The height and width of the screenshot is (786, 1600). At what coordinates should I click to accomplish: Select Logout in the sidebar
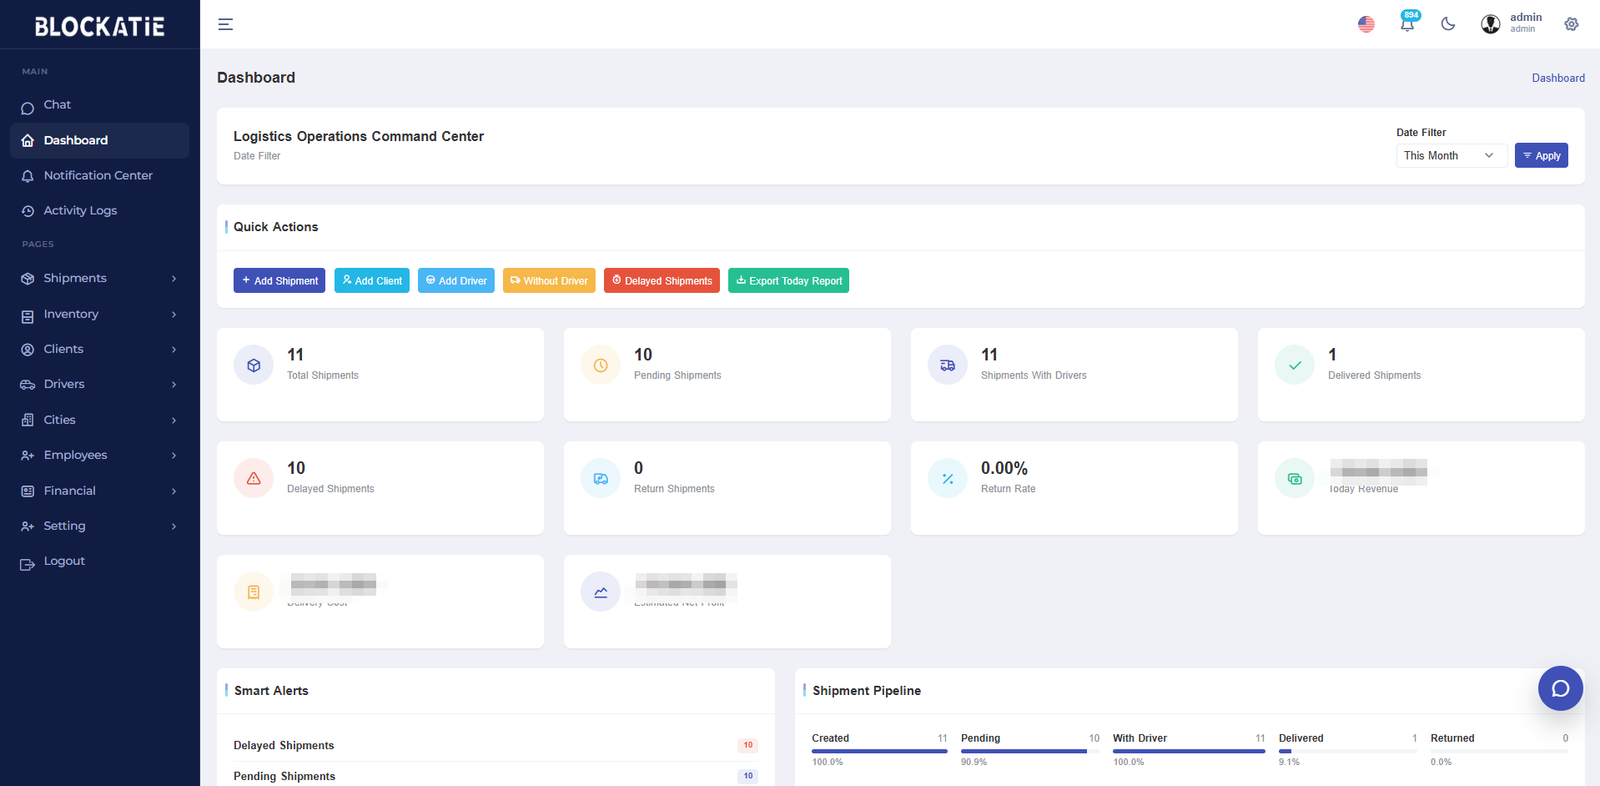click(100, 561)
